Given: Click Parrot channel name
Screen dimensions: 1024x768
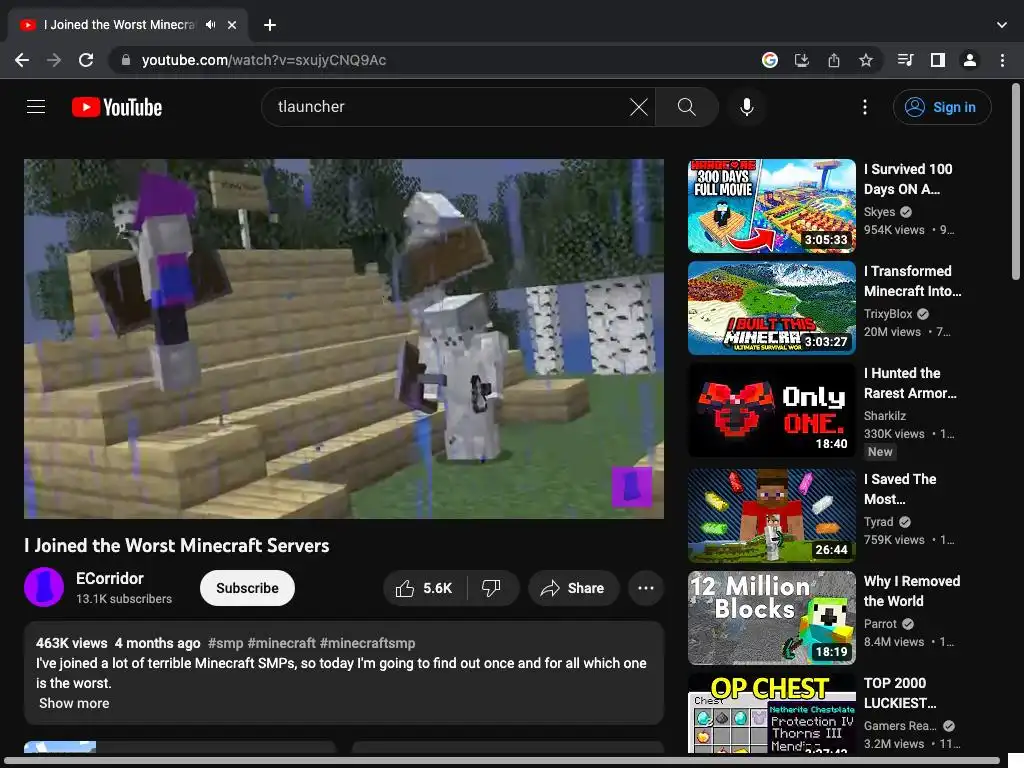Looking at the screenshot, I should pyautogui.click(x=880, y=624).
